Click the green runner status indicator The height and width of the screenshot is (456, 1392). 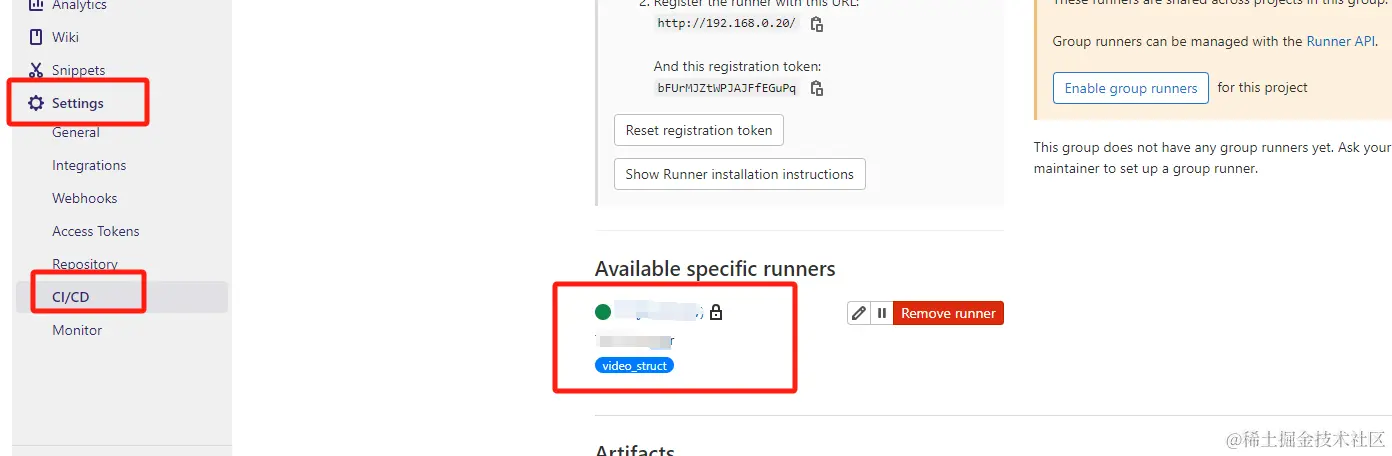point(603,312)
